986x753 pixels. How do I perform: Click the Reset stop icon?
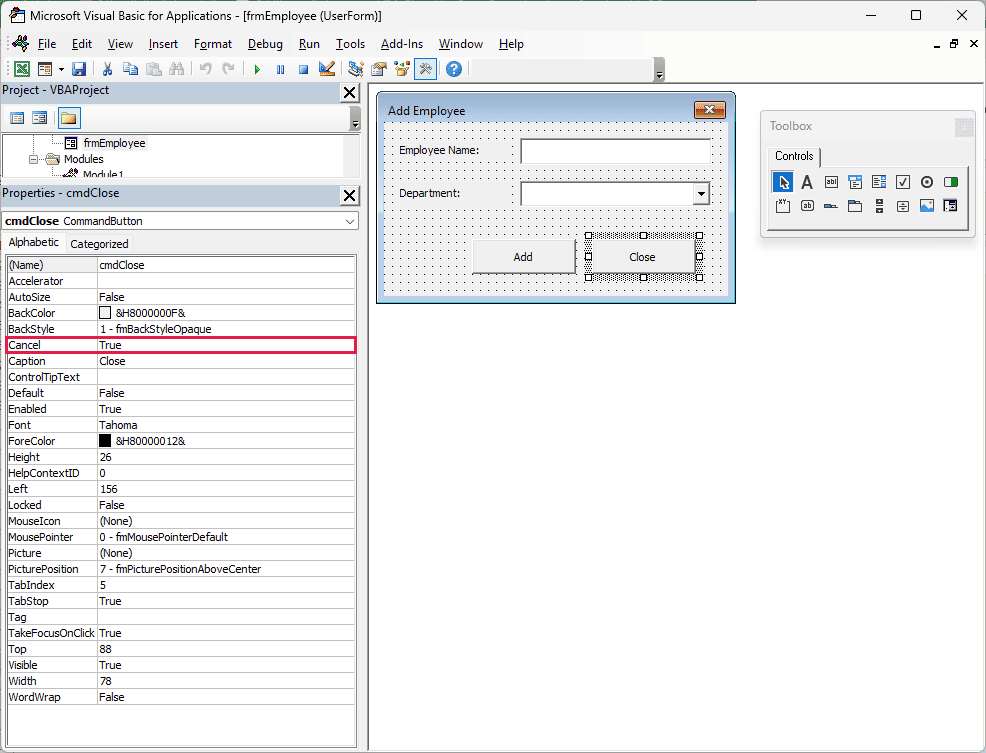(x=303, y=69)
